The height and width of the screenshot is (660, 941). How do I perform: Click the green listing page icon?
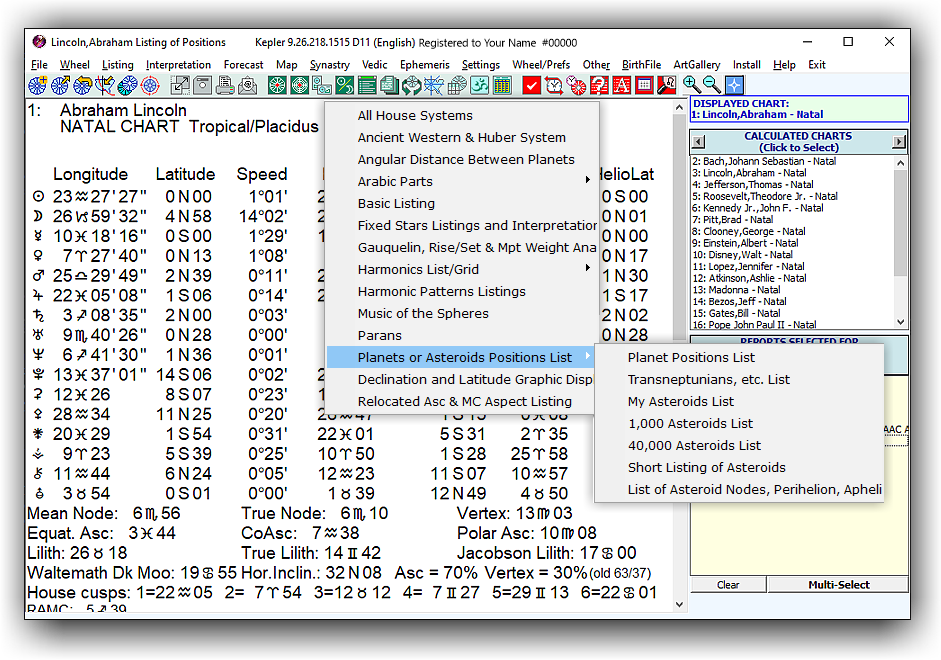tap(367, 86)
